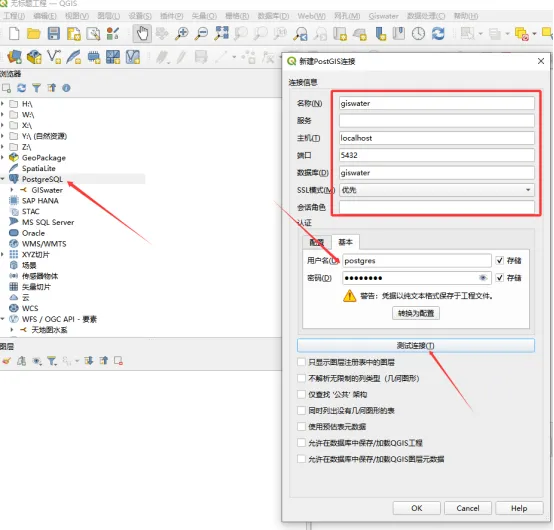
Task: Click the New Virtual Layer icon
Action: pos(133,57)
